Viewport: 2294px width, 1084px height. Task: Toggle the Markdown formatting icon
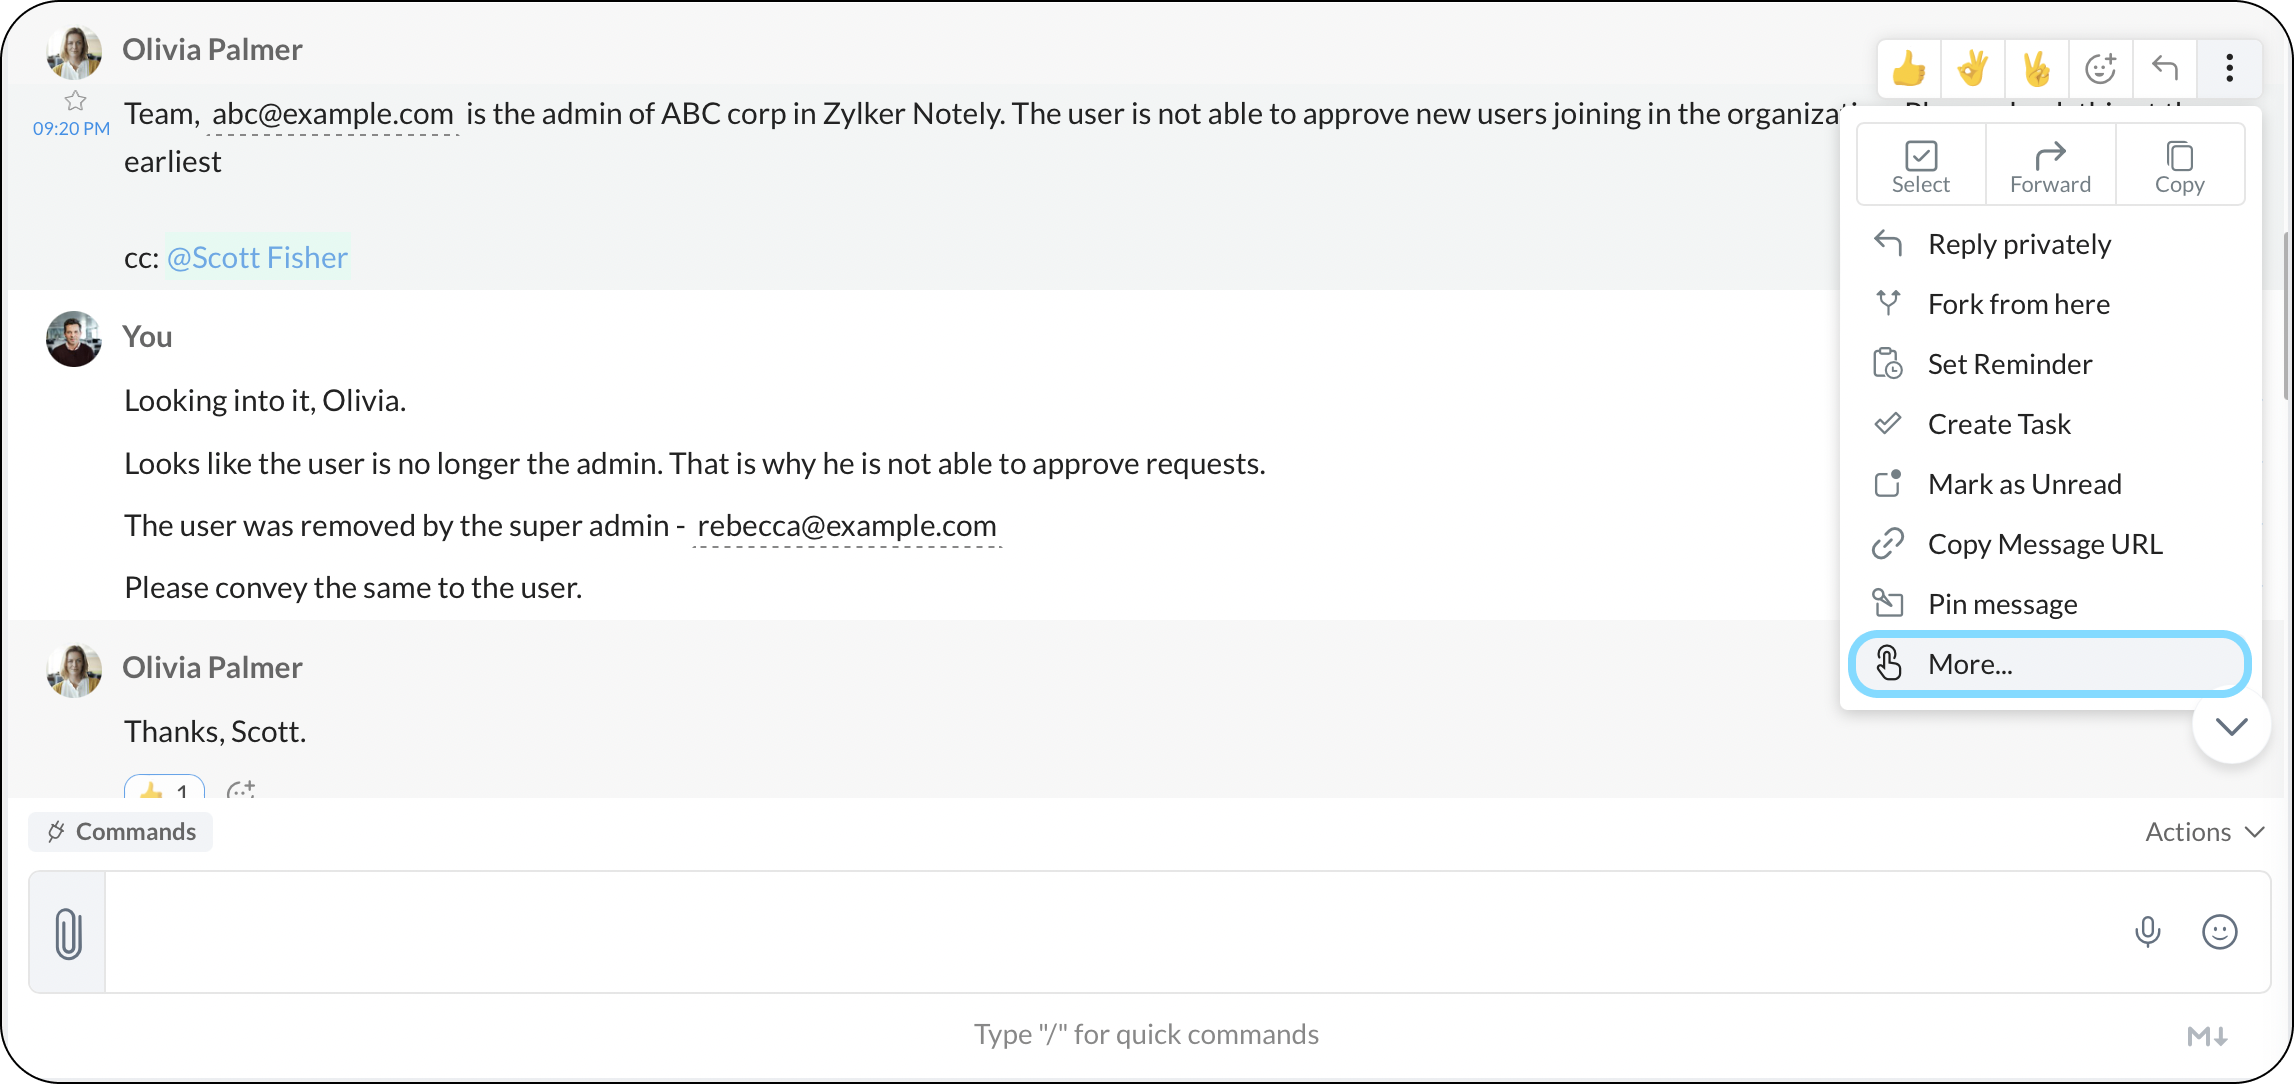(2206, 1036)
